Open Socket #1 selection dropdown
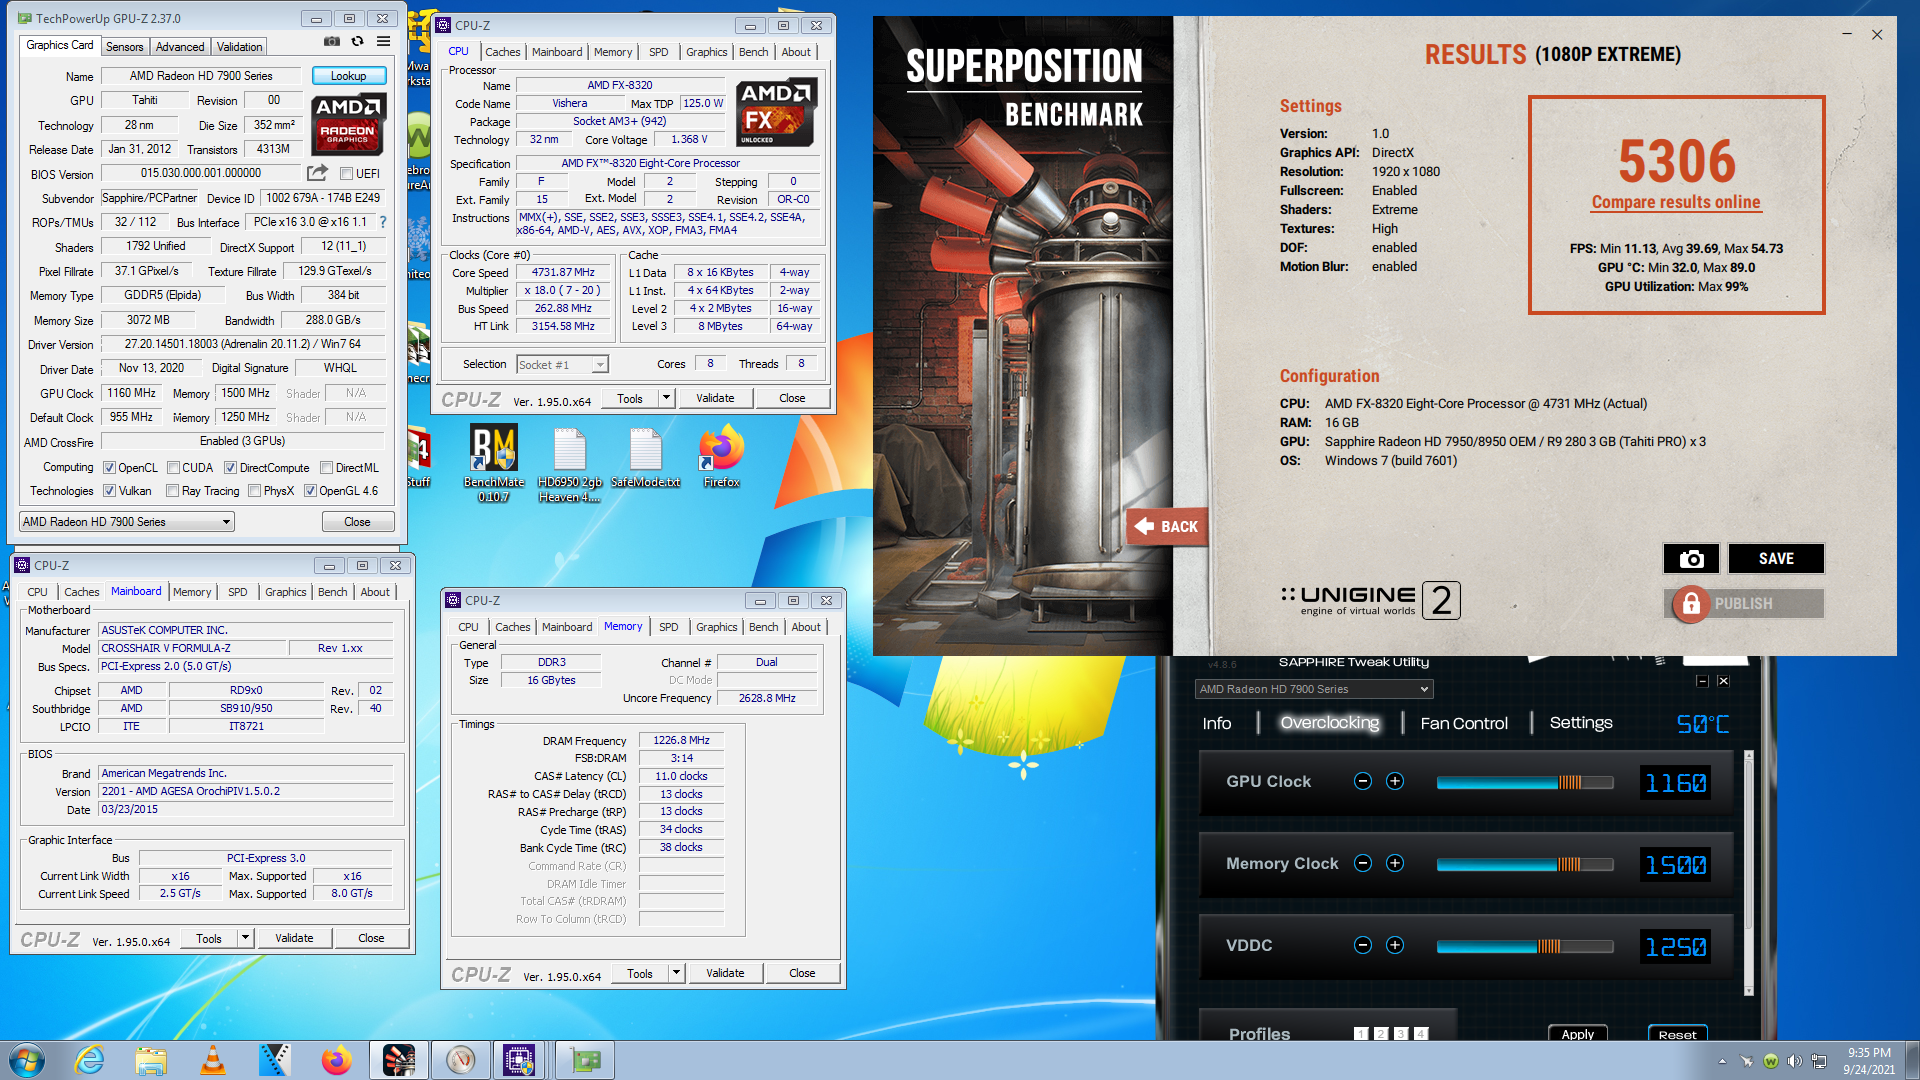This screenshot has width=1920, height=1080. [x=562, y=365]
